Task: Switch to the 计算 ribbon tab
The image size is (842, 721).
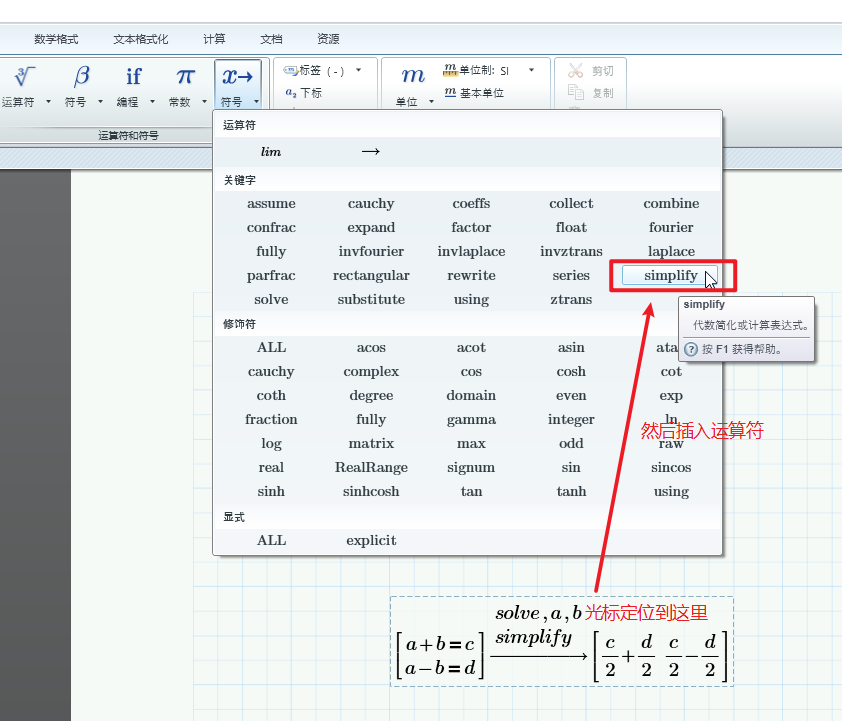Action: pyautogui.click(x=214, y=38)
